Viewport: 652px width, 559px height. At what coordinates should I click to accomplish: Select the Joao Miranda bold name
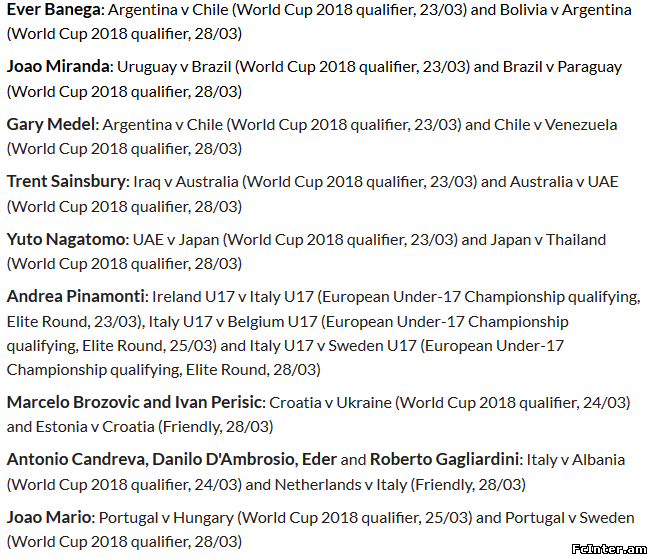coord(58,67)
